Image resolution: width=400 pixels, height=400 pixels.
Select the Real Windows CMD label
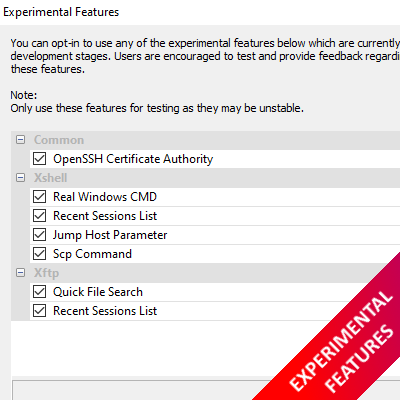point(105,197)
